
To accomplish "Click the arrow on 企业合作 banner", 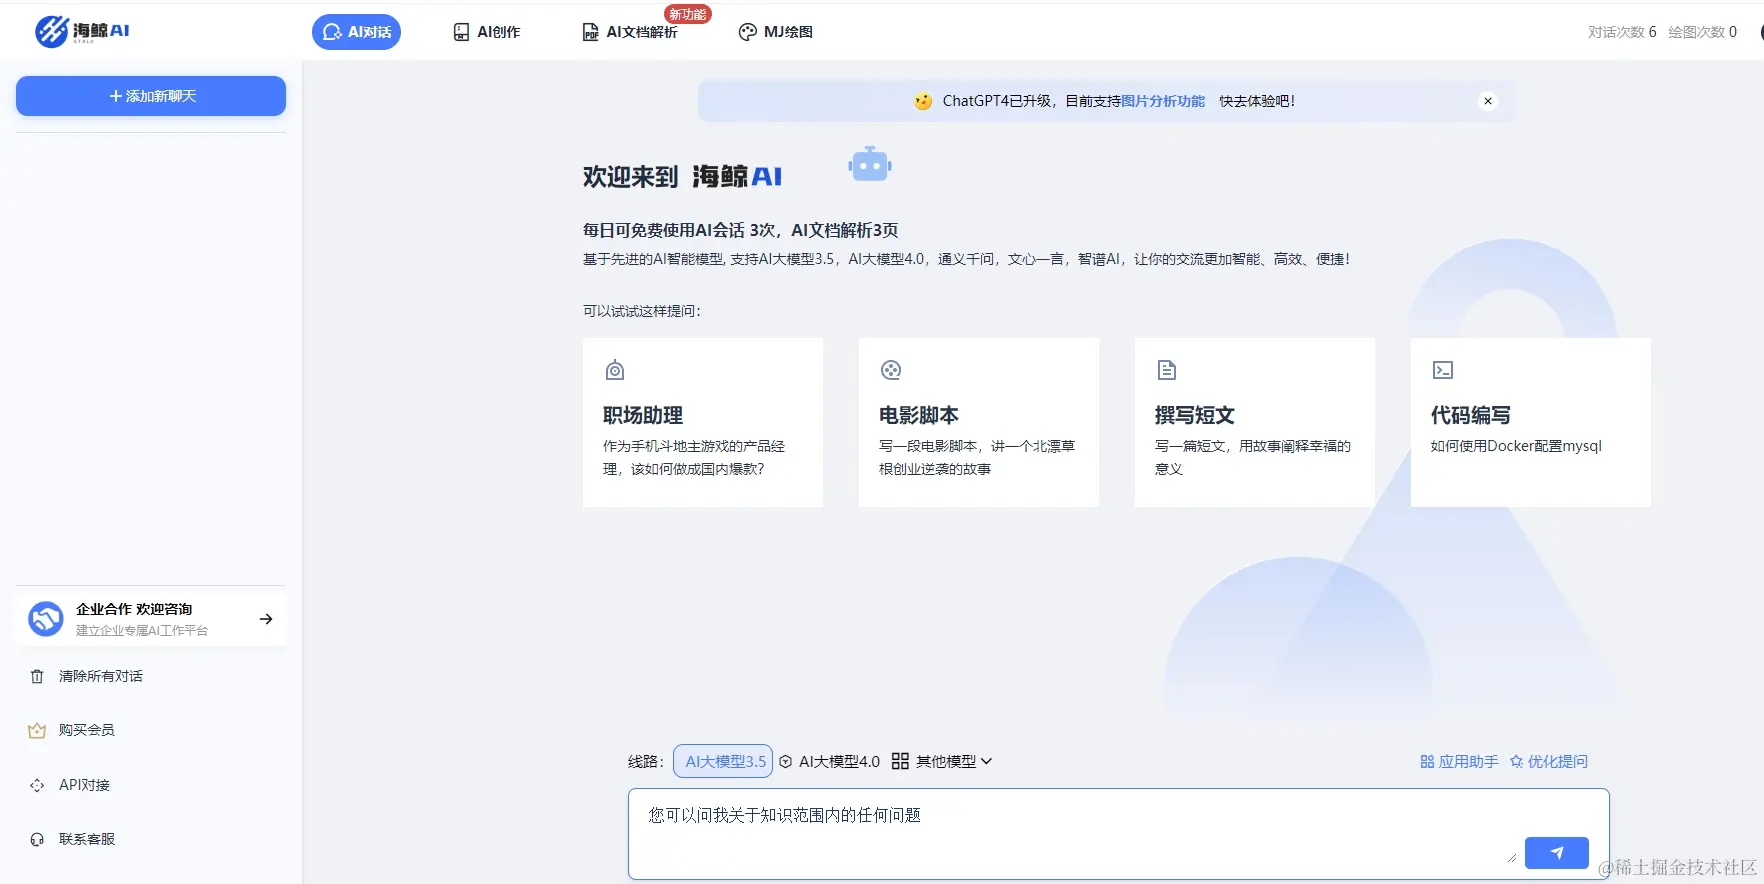I will [x=266, y=619].
